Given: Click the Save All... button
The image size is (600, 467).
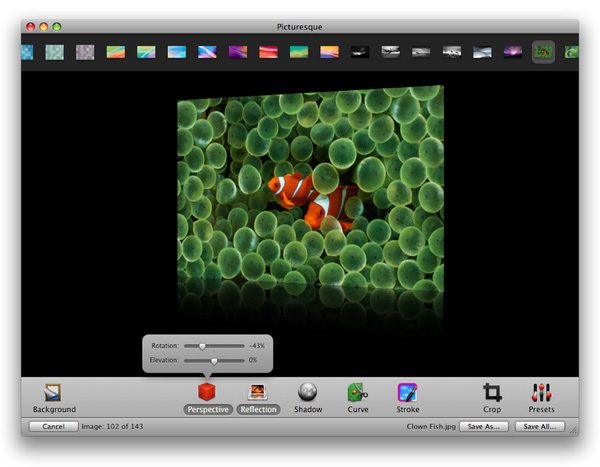Looking at the screenshot, I should [540, 426].
